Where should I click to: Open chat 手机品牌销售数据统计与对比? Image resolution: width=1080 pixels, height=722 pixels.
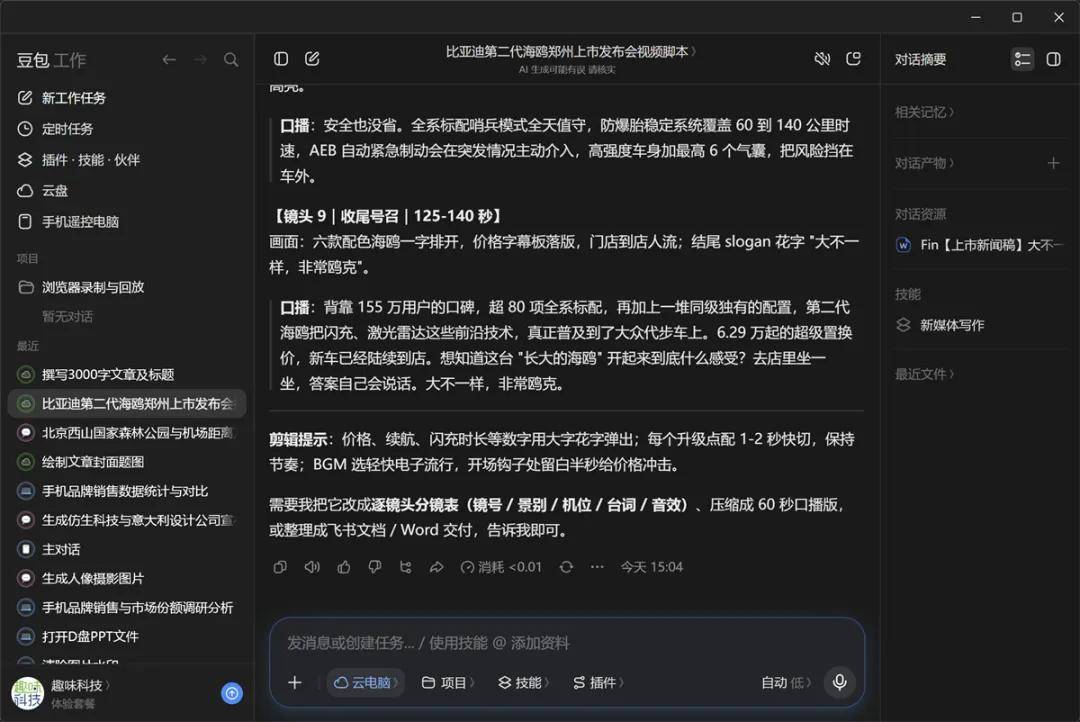pyautogui.click(x=127, y=491)
